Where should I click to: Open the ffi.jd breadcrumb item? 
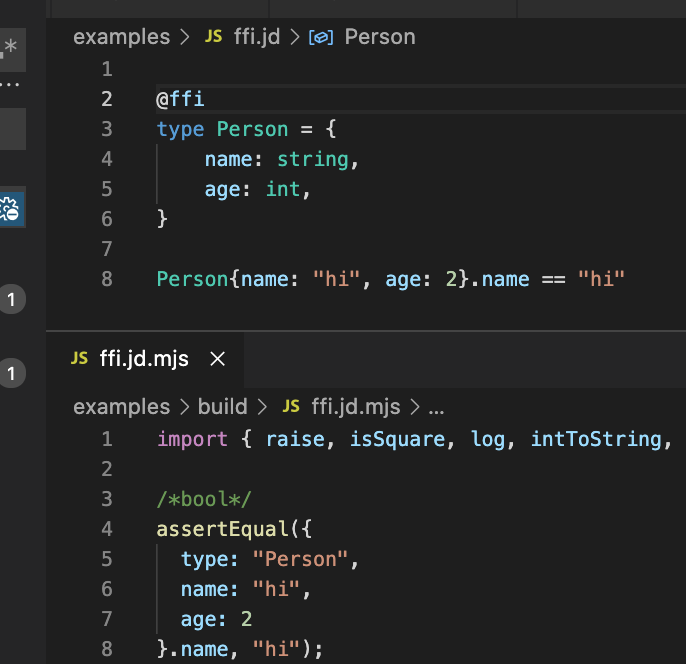[256, 37]
